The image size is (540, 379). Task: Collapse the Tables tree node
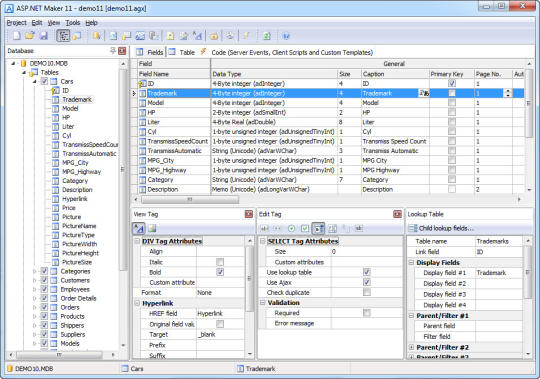click(x=24, y=72)
